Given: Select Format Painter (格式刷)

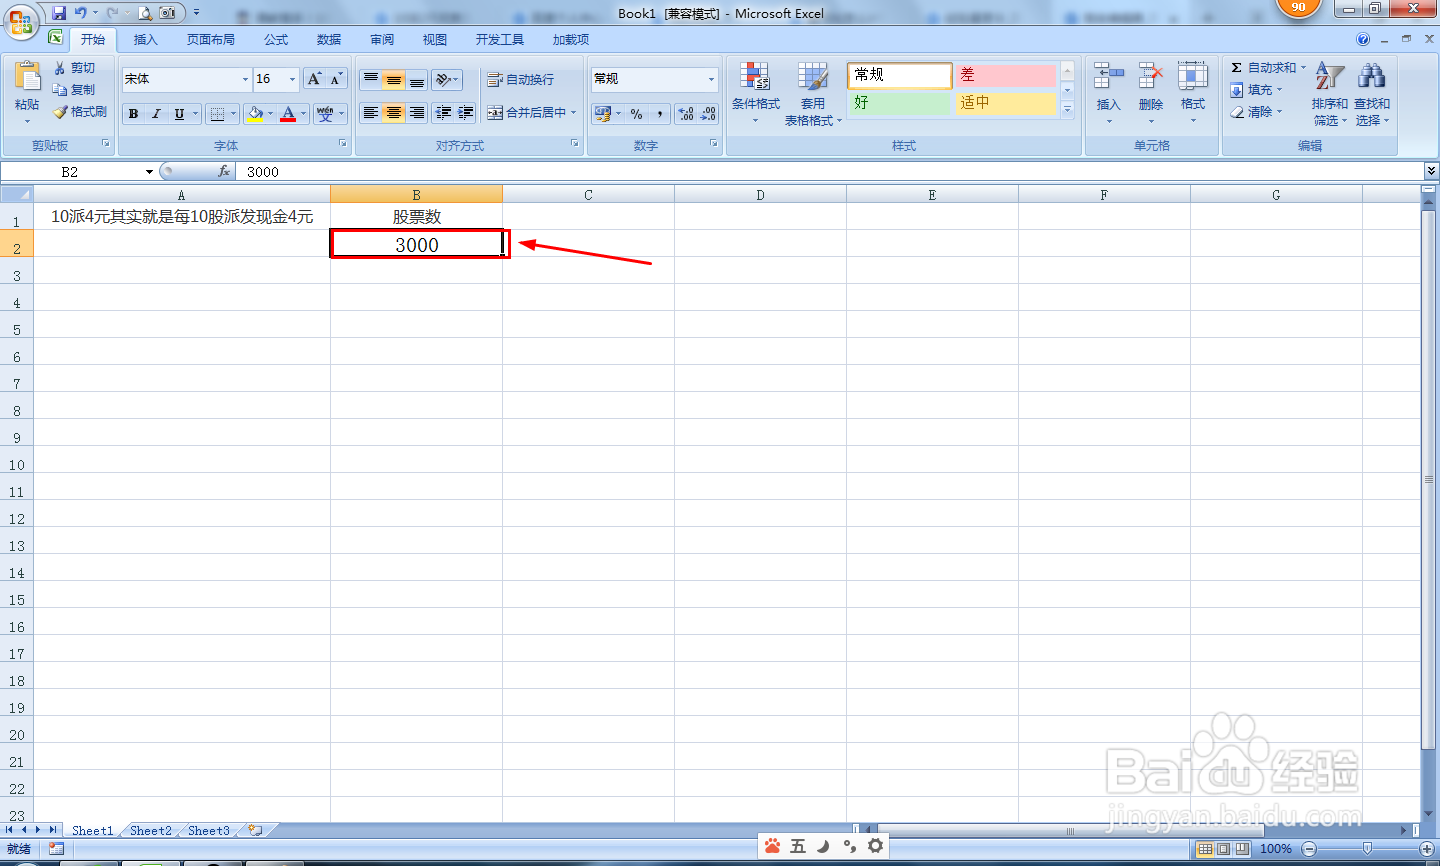Looking at the screenshot, I should 80,112.
